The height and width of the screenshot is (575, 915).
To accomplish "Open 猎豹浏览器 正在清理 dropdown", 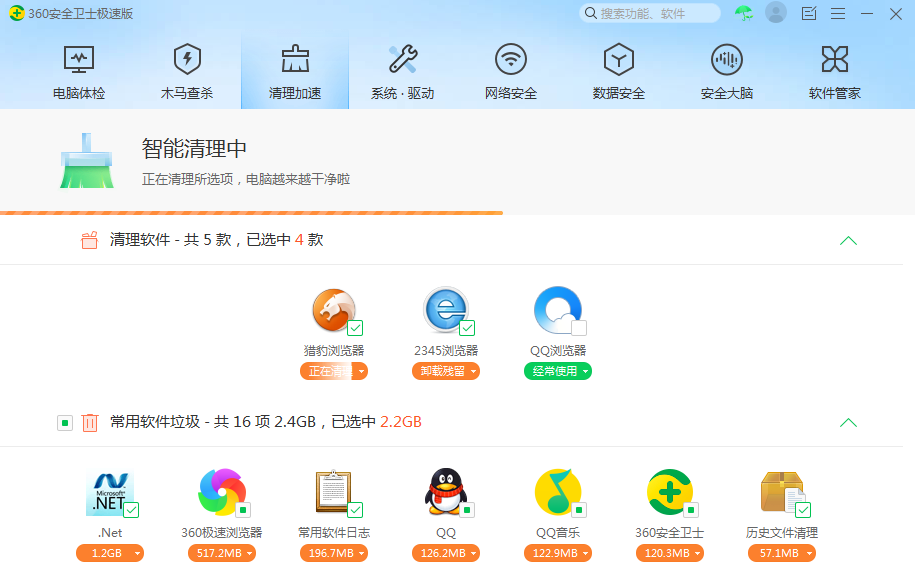I will (334, 371).
